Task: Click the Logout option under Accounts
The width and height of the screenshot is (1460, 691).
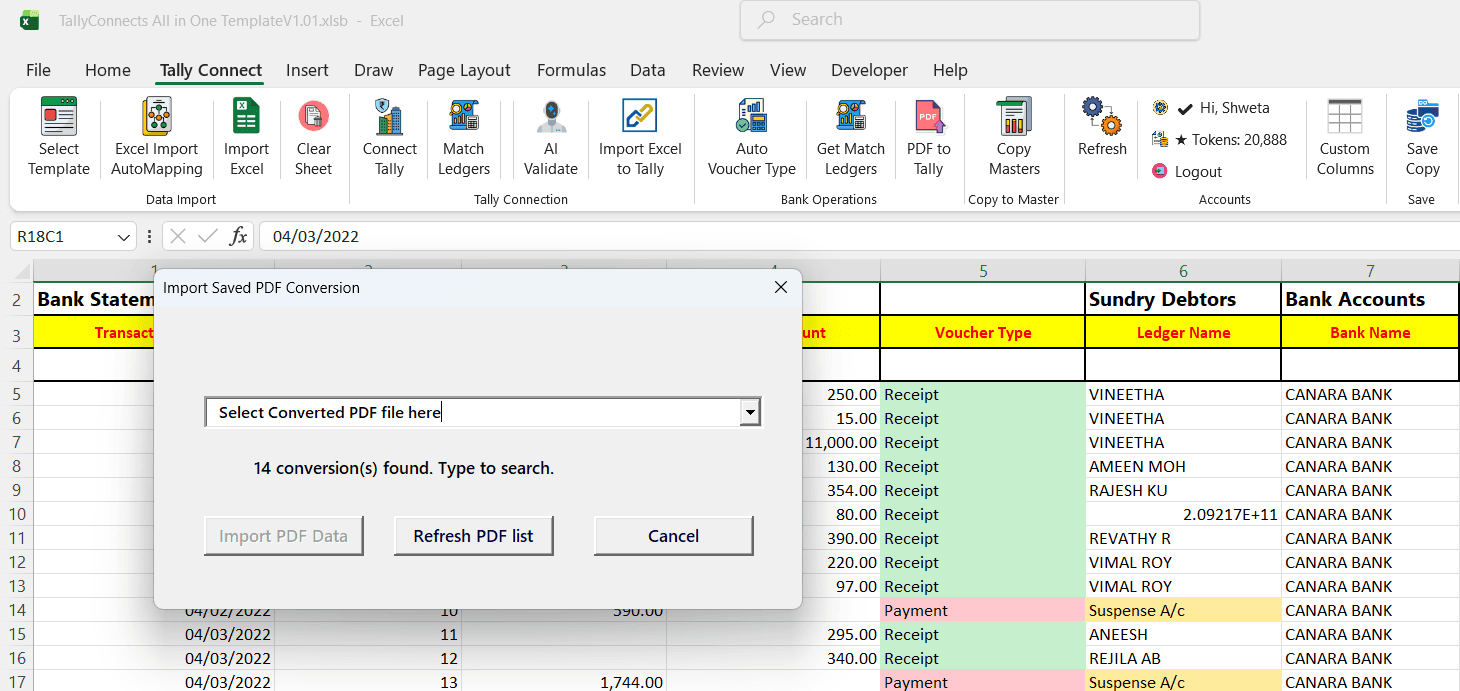Action: coord(1195,171)
